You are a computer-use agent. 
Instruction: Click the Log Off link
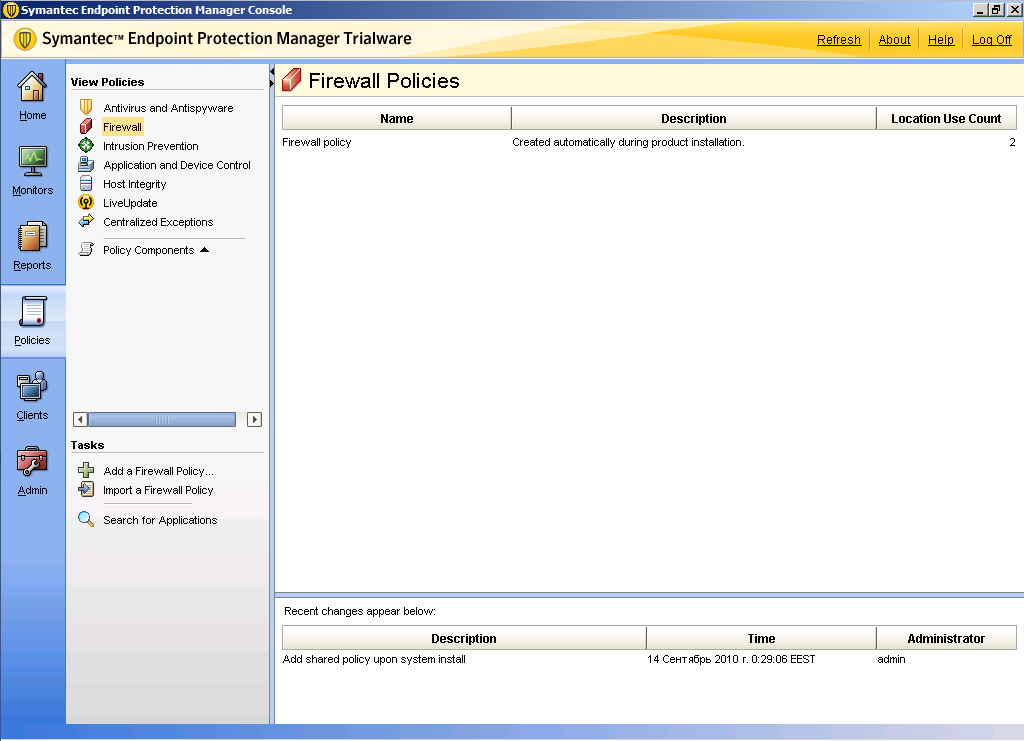(x=991, y=39)
